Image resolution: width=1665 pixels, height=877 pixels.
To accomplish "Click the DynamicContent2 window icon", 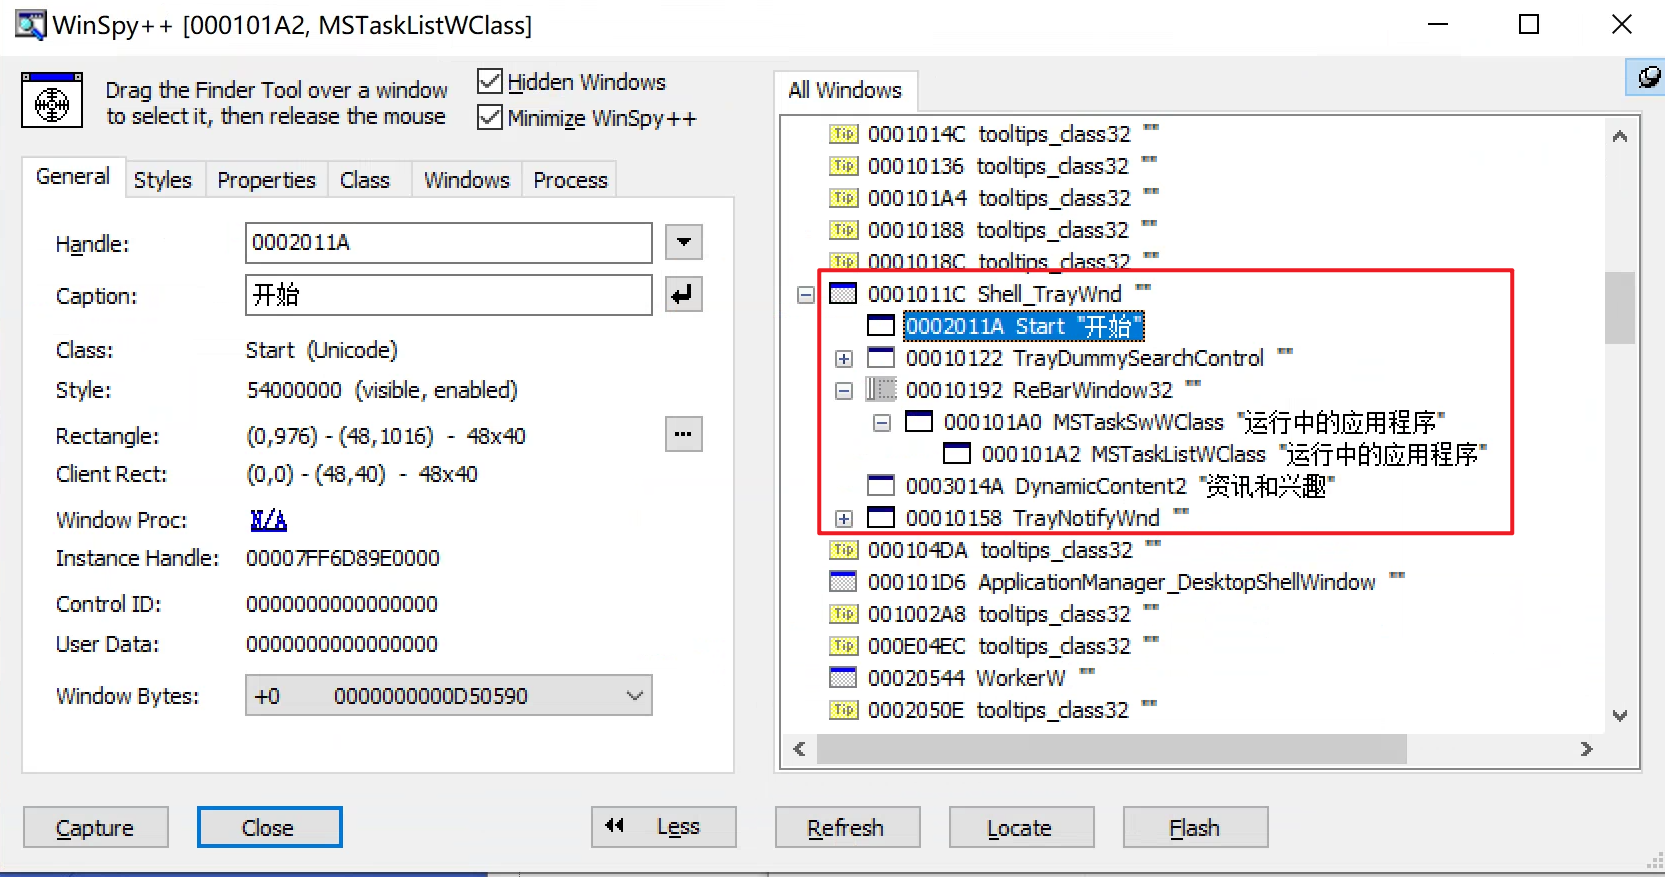I will point(881,486).
